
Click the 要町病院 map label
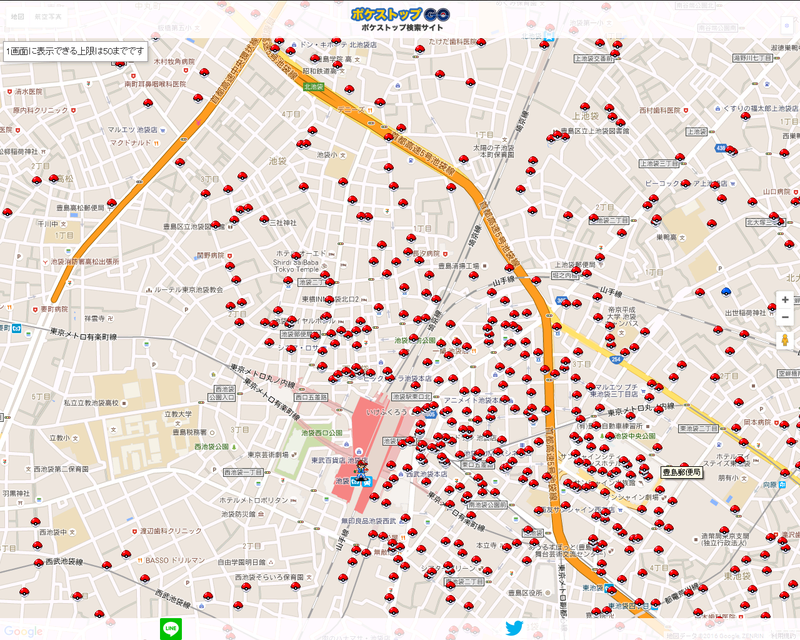[x=54, y=309]
